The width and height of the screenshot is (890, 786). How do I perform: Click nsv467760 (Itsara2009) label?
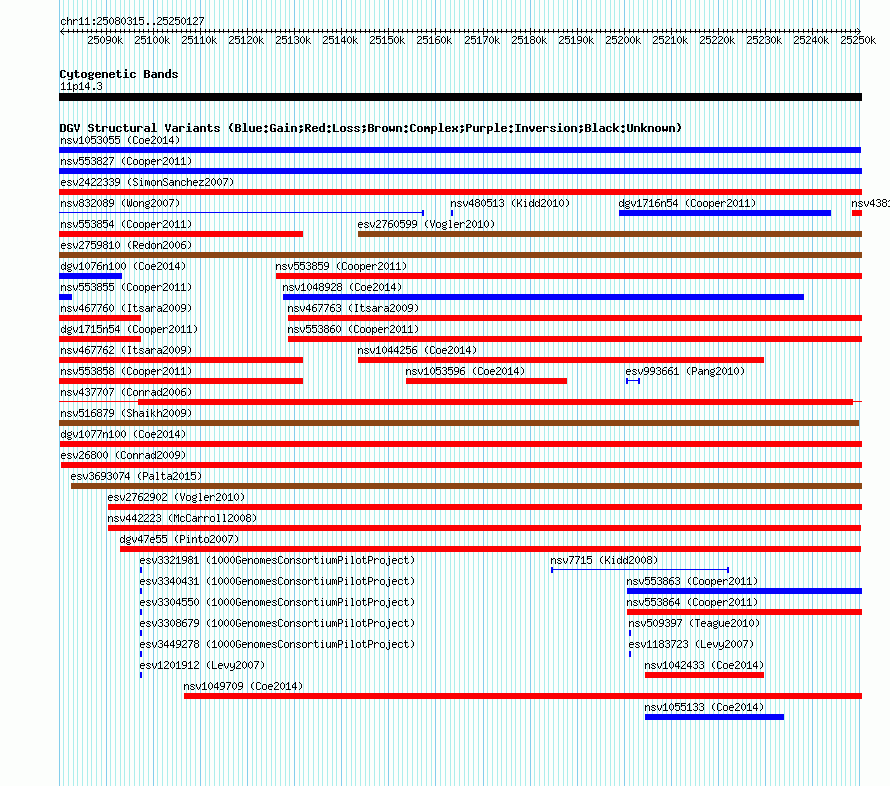(x=126, y=308)
